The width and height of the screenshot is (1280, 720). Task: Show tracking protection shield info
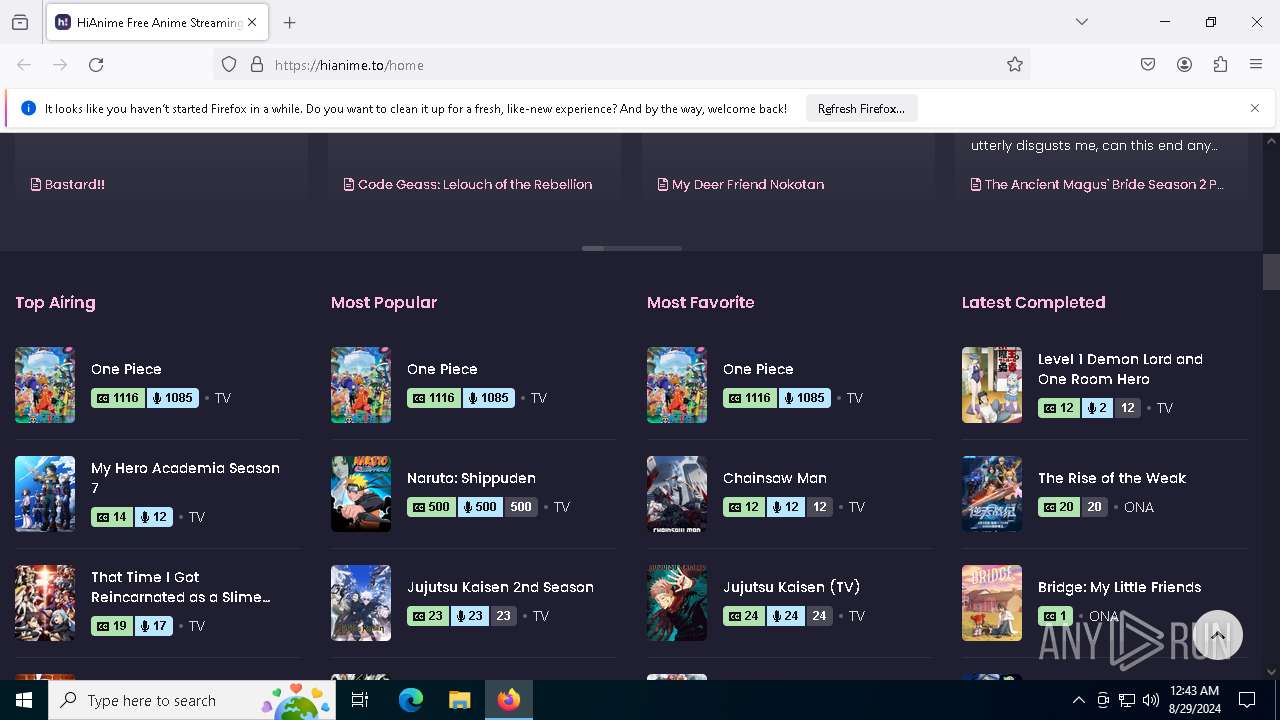(x=229, y=65)
